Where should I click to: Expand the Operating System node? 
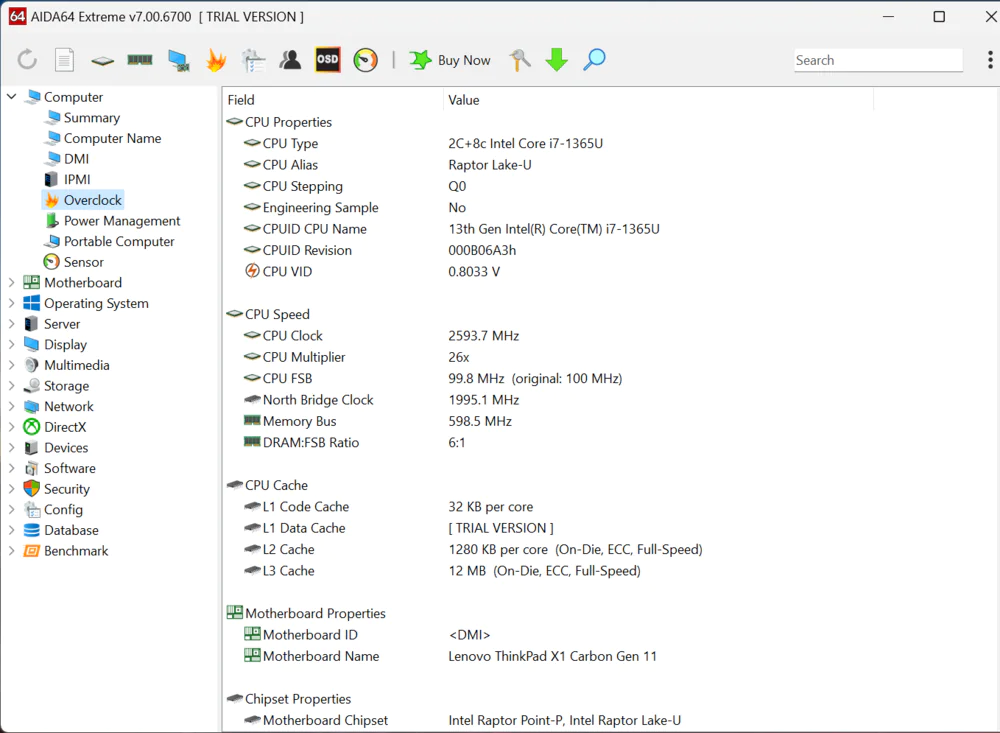click(x=11, y=303)
